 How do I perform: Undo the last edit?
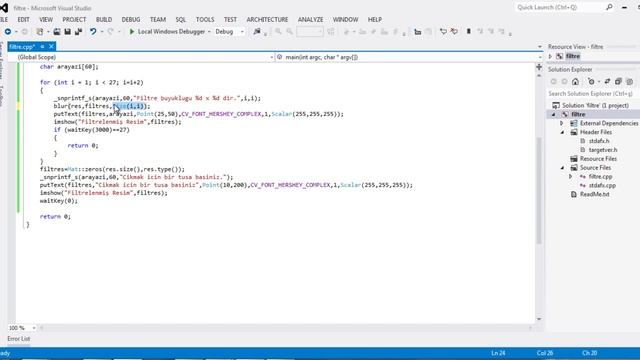(x=93, y=31)
